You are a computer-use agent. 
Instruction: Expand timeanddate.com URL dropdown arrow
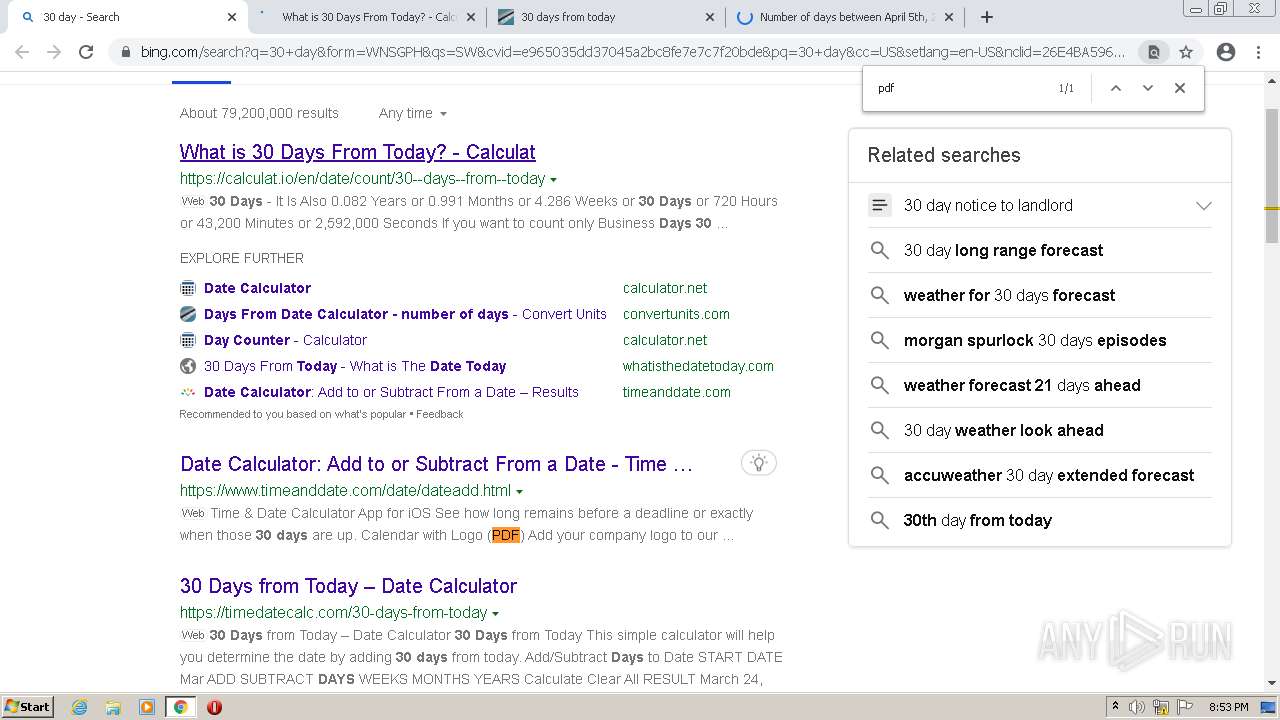click(519, 491)
